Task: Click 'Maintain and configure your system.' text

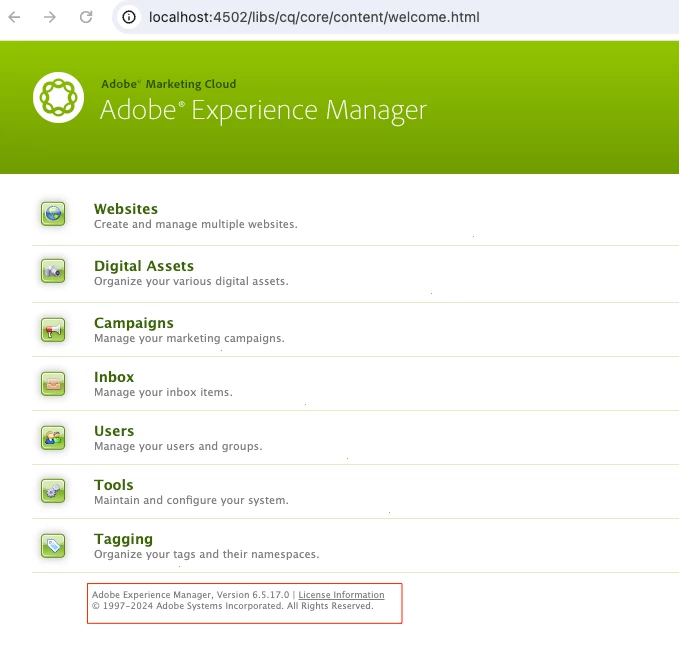Action: click(191, 500)
